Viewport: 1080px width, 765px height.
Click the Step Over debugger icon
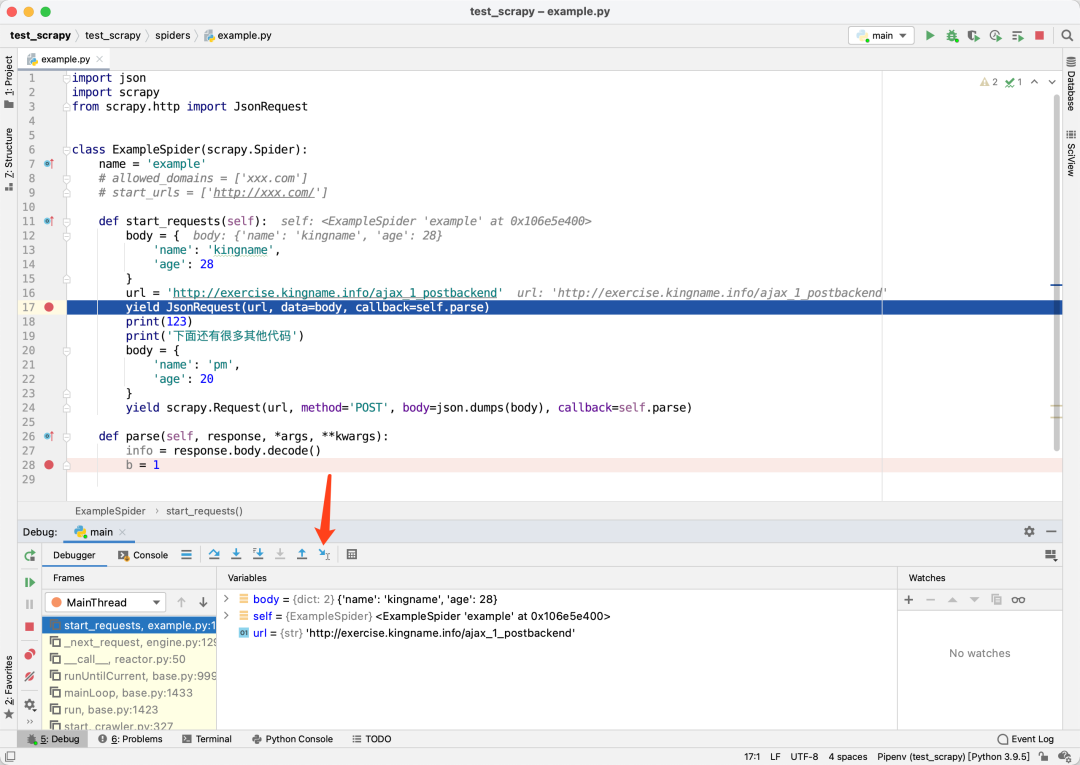coord(214,554)
